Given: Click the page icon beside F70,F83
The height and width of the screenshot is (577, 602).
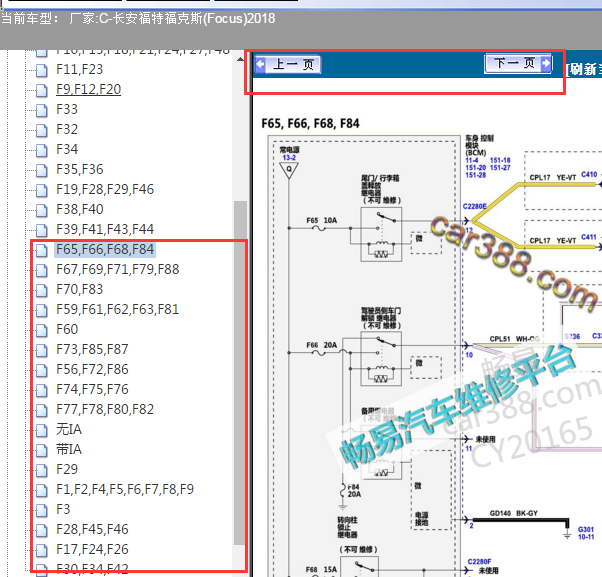Looking at the screenshot, I should point(41,290).
